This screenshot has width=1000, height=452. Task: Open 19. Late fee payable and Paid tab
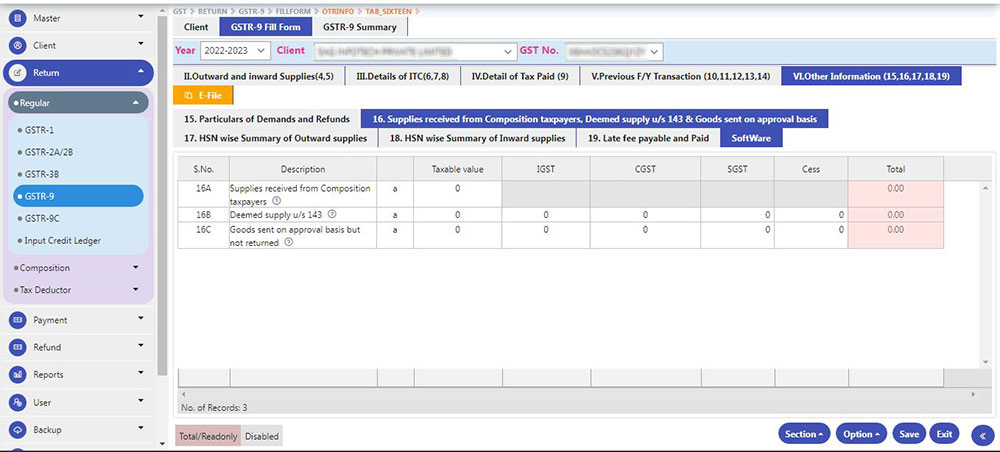[648, 138]
